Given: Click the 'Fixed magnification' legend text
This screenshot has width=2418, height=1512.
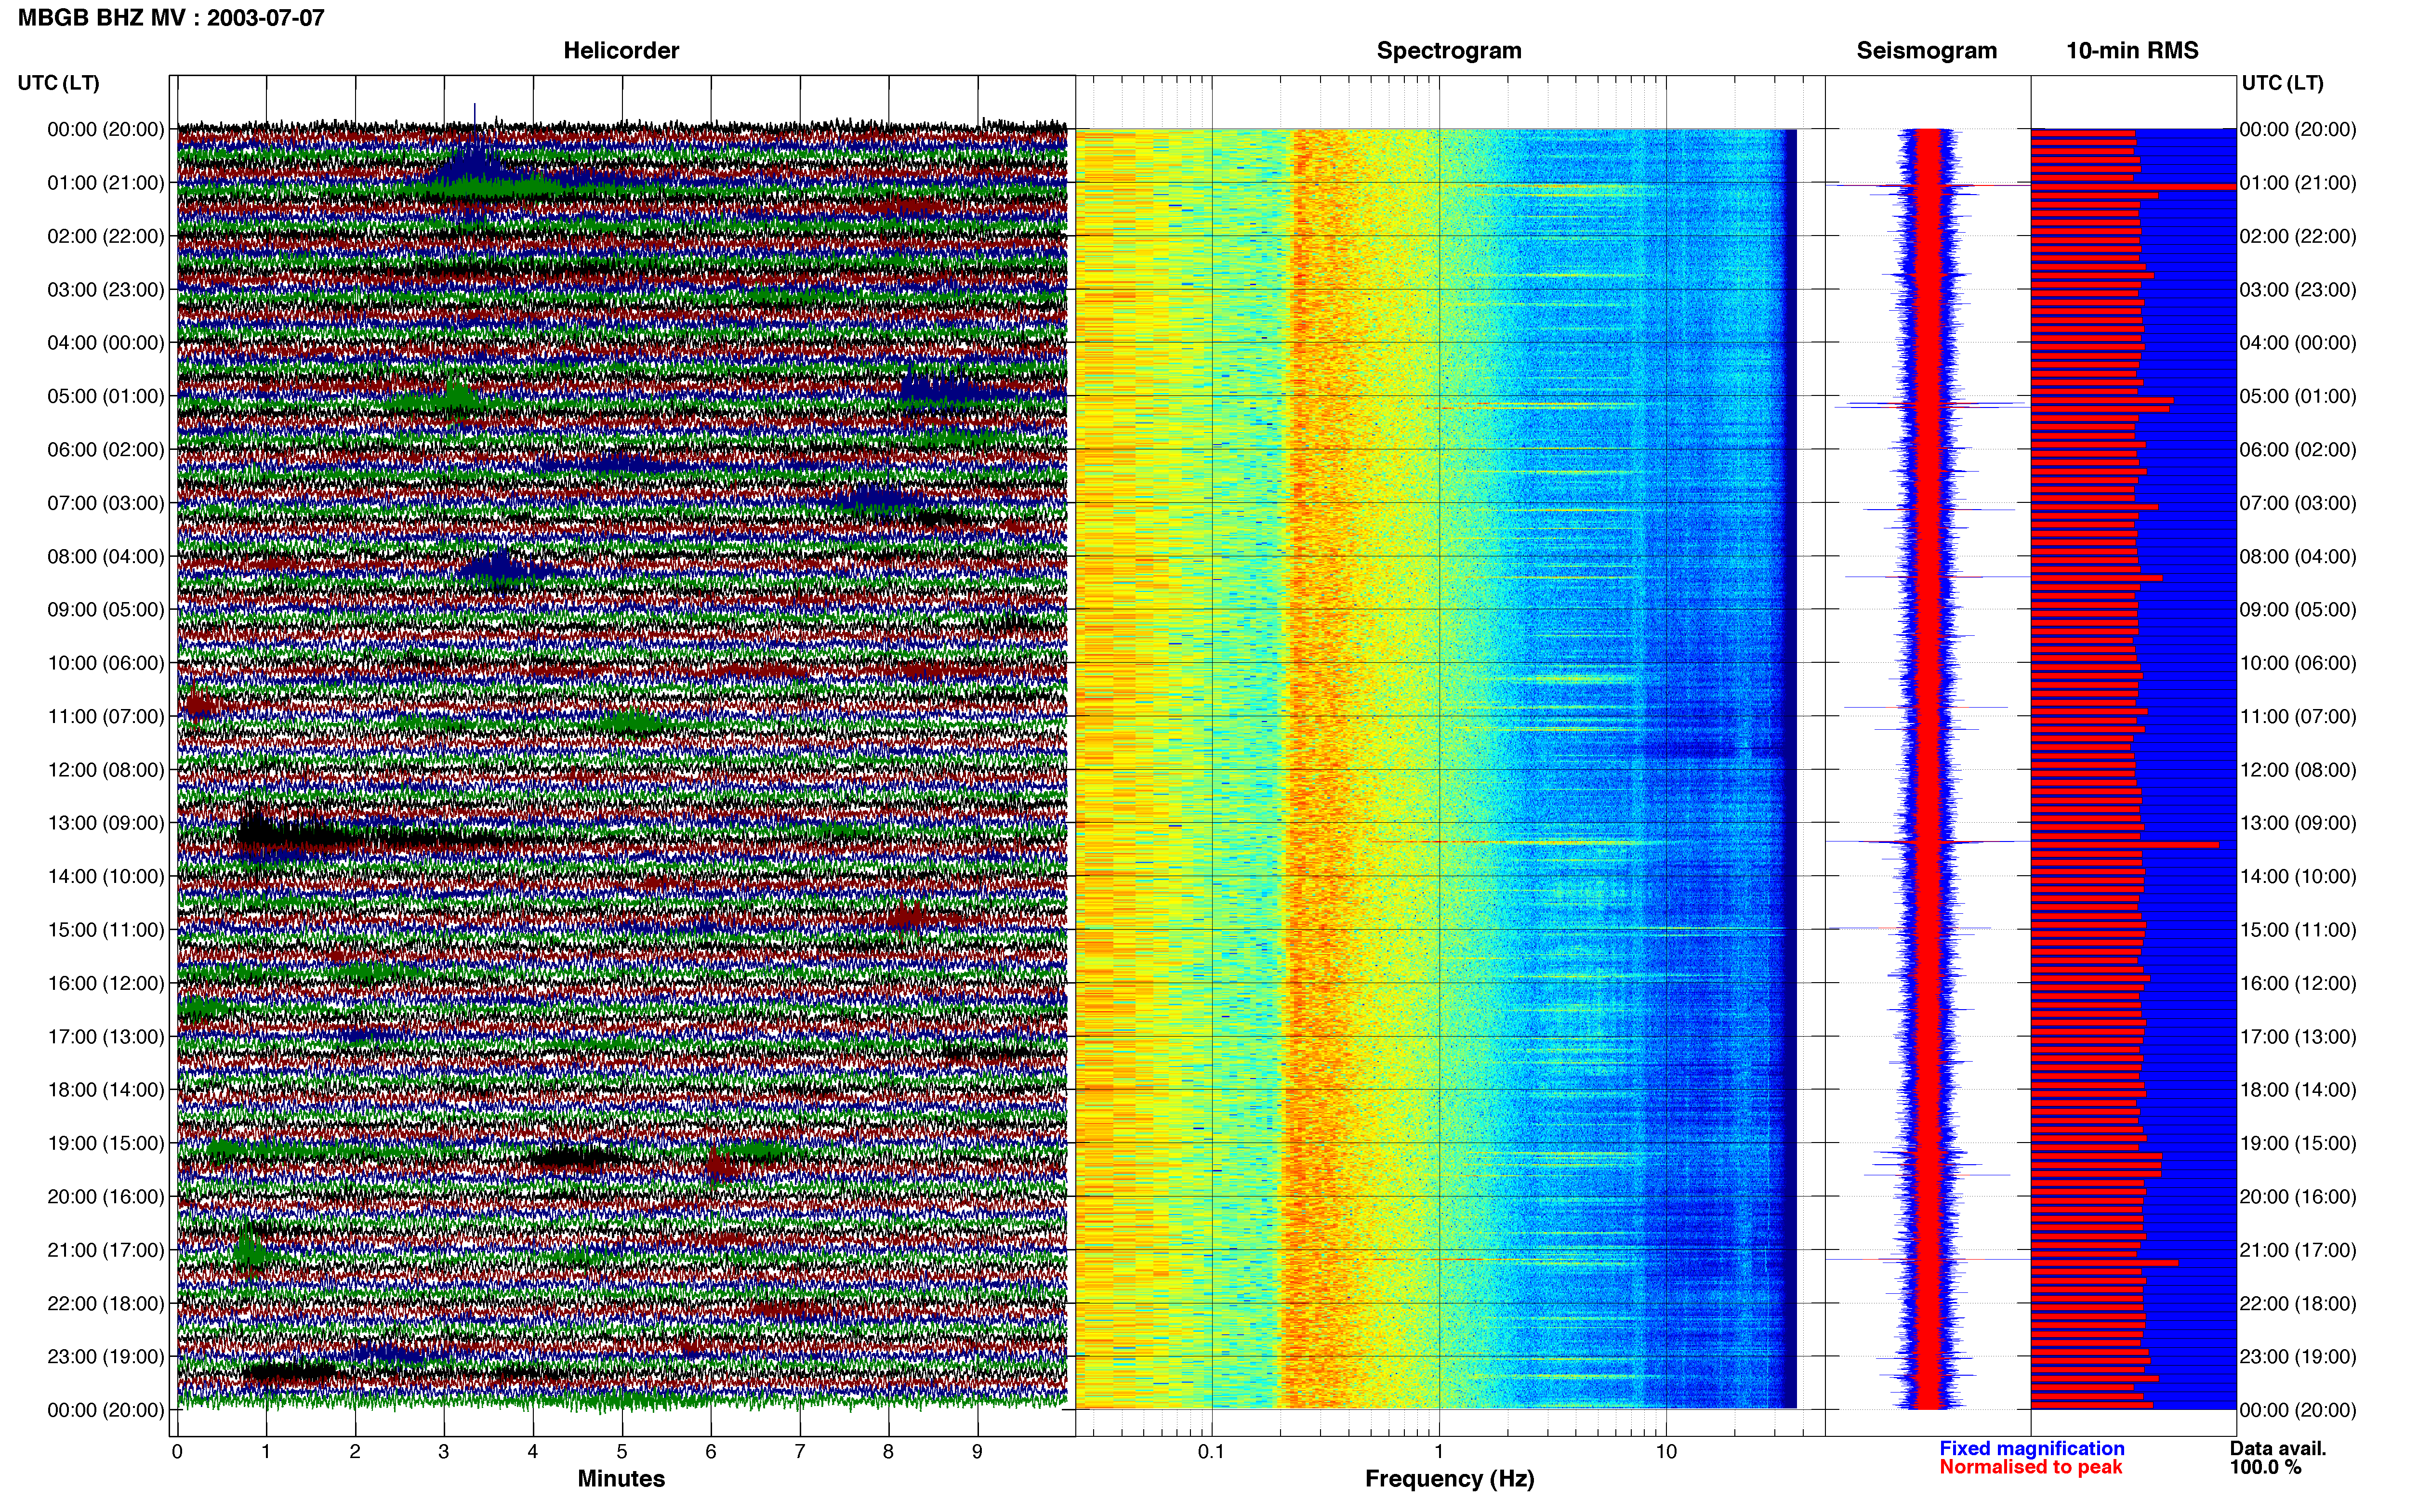Looking at the screenshot, I should 2031,1449.
